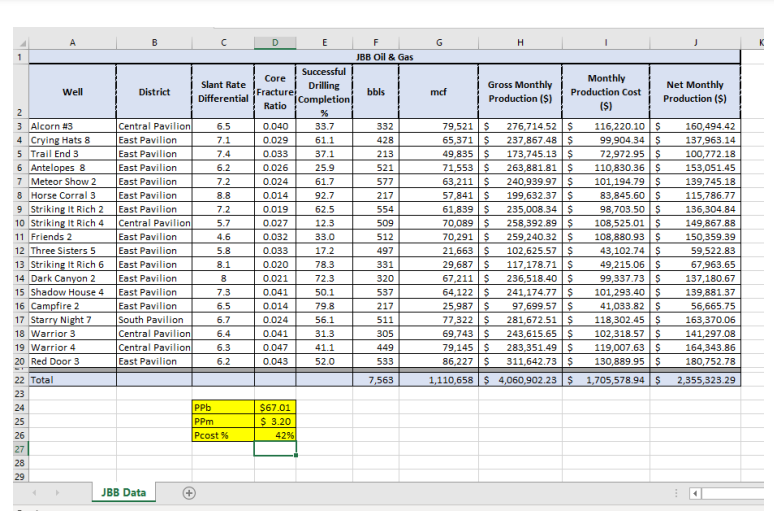Image resolution: width=774 pixels, height=525 pixels.
Task: Click the Alcorn #3 well cell
Action: point(73,126)
